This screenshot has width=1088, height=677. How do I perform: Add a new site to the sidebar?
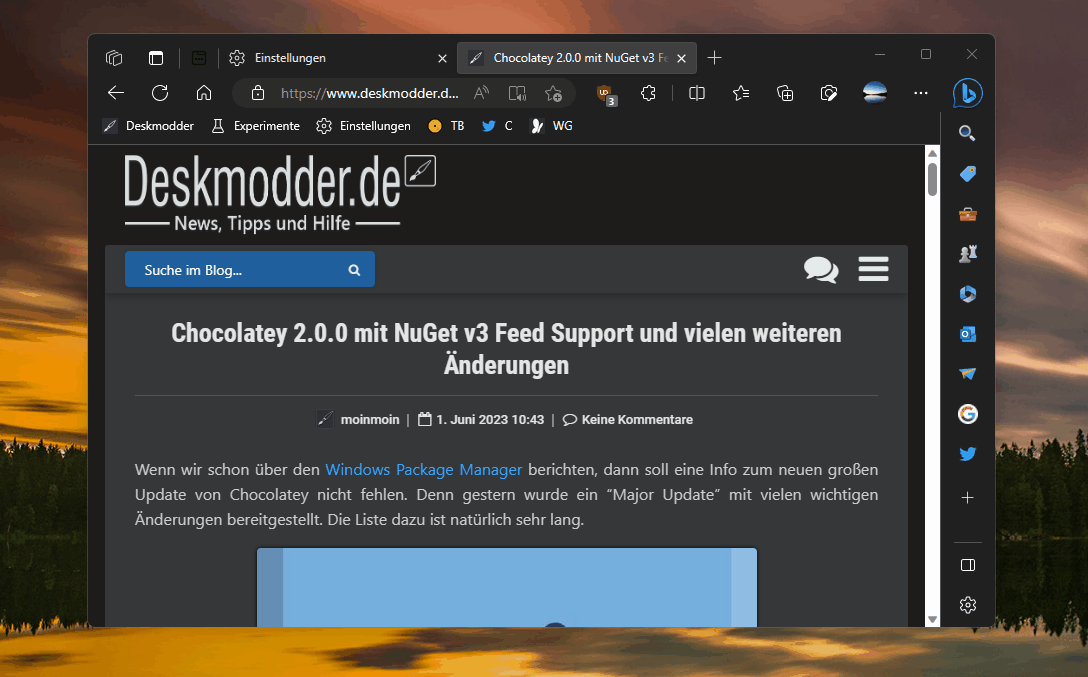(x=967, y=497)
